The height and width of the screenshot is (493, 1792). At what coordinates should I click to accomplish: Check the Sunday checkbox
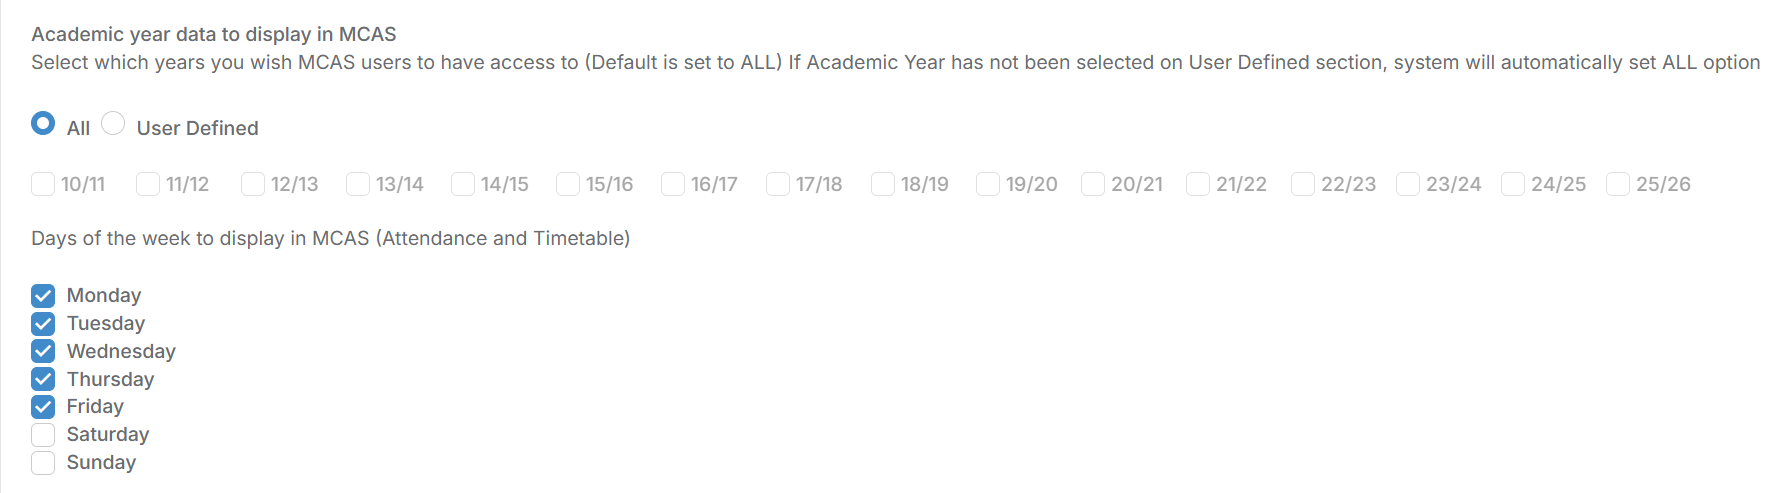[43, 463]
